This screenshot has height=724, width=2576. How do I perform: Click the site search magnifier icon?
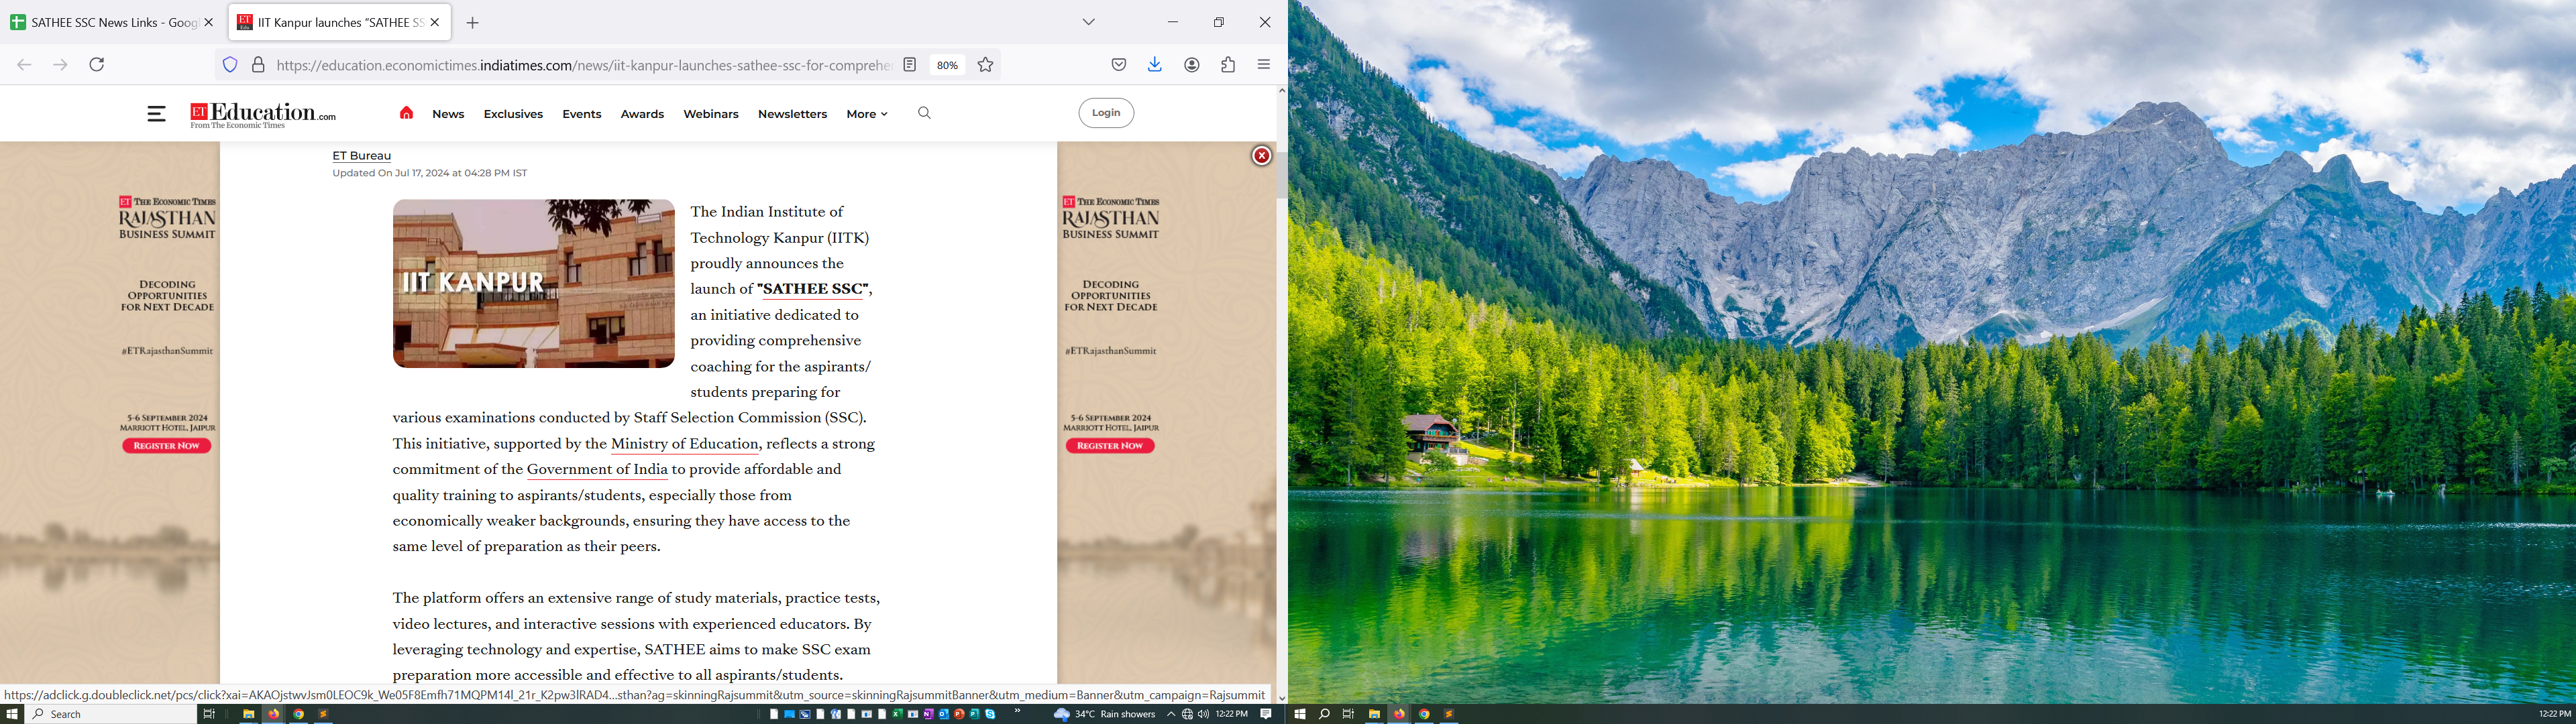click(924, 113)
